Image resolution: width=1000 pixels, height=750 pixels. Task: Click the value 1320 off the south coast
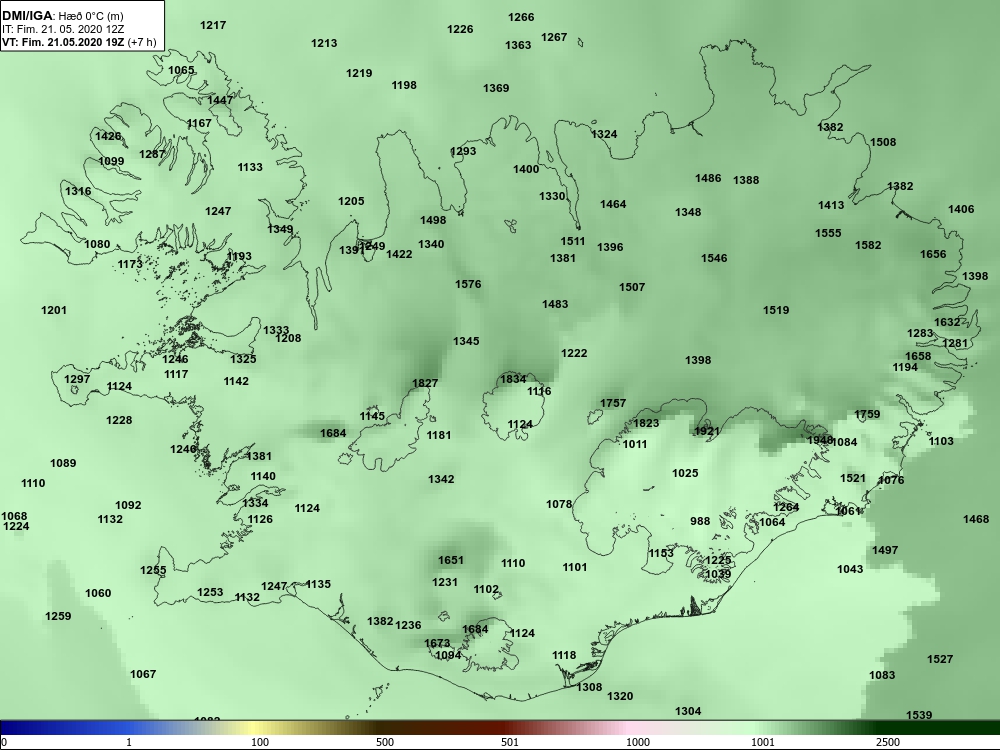(x=620, y=696)
